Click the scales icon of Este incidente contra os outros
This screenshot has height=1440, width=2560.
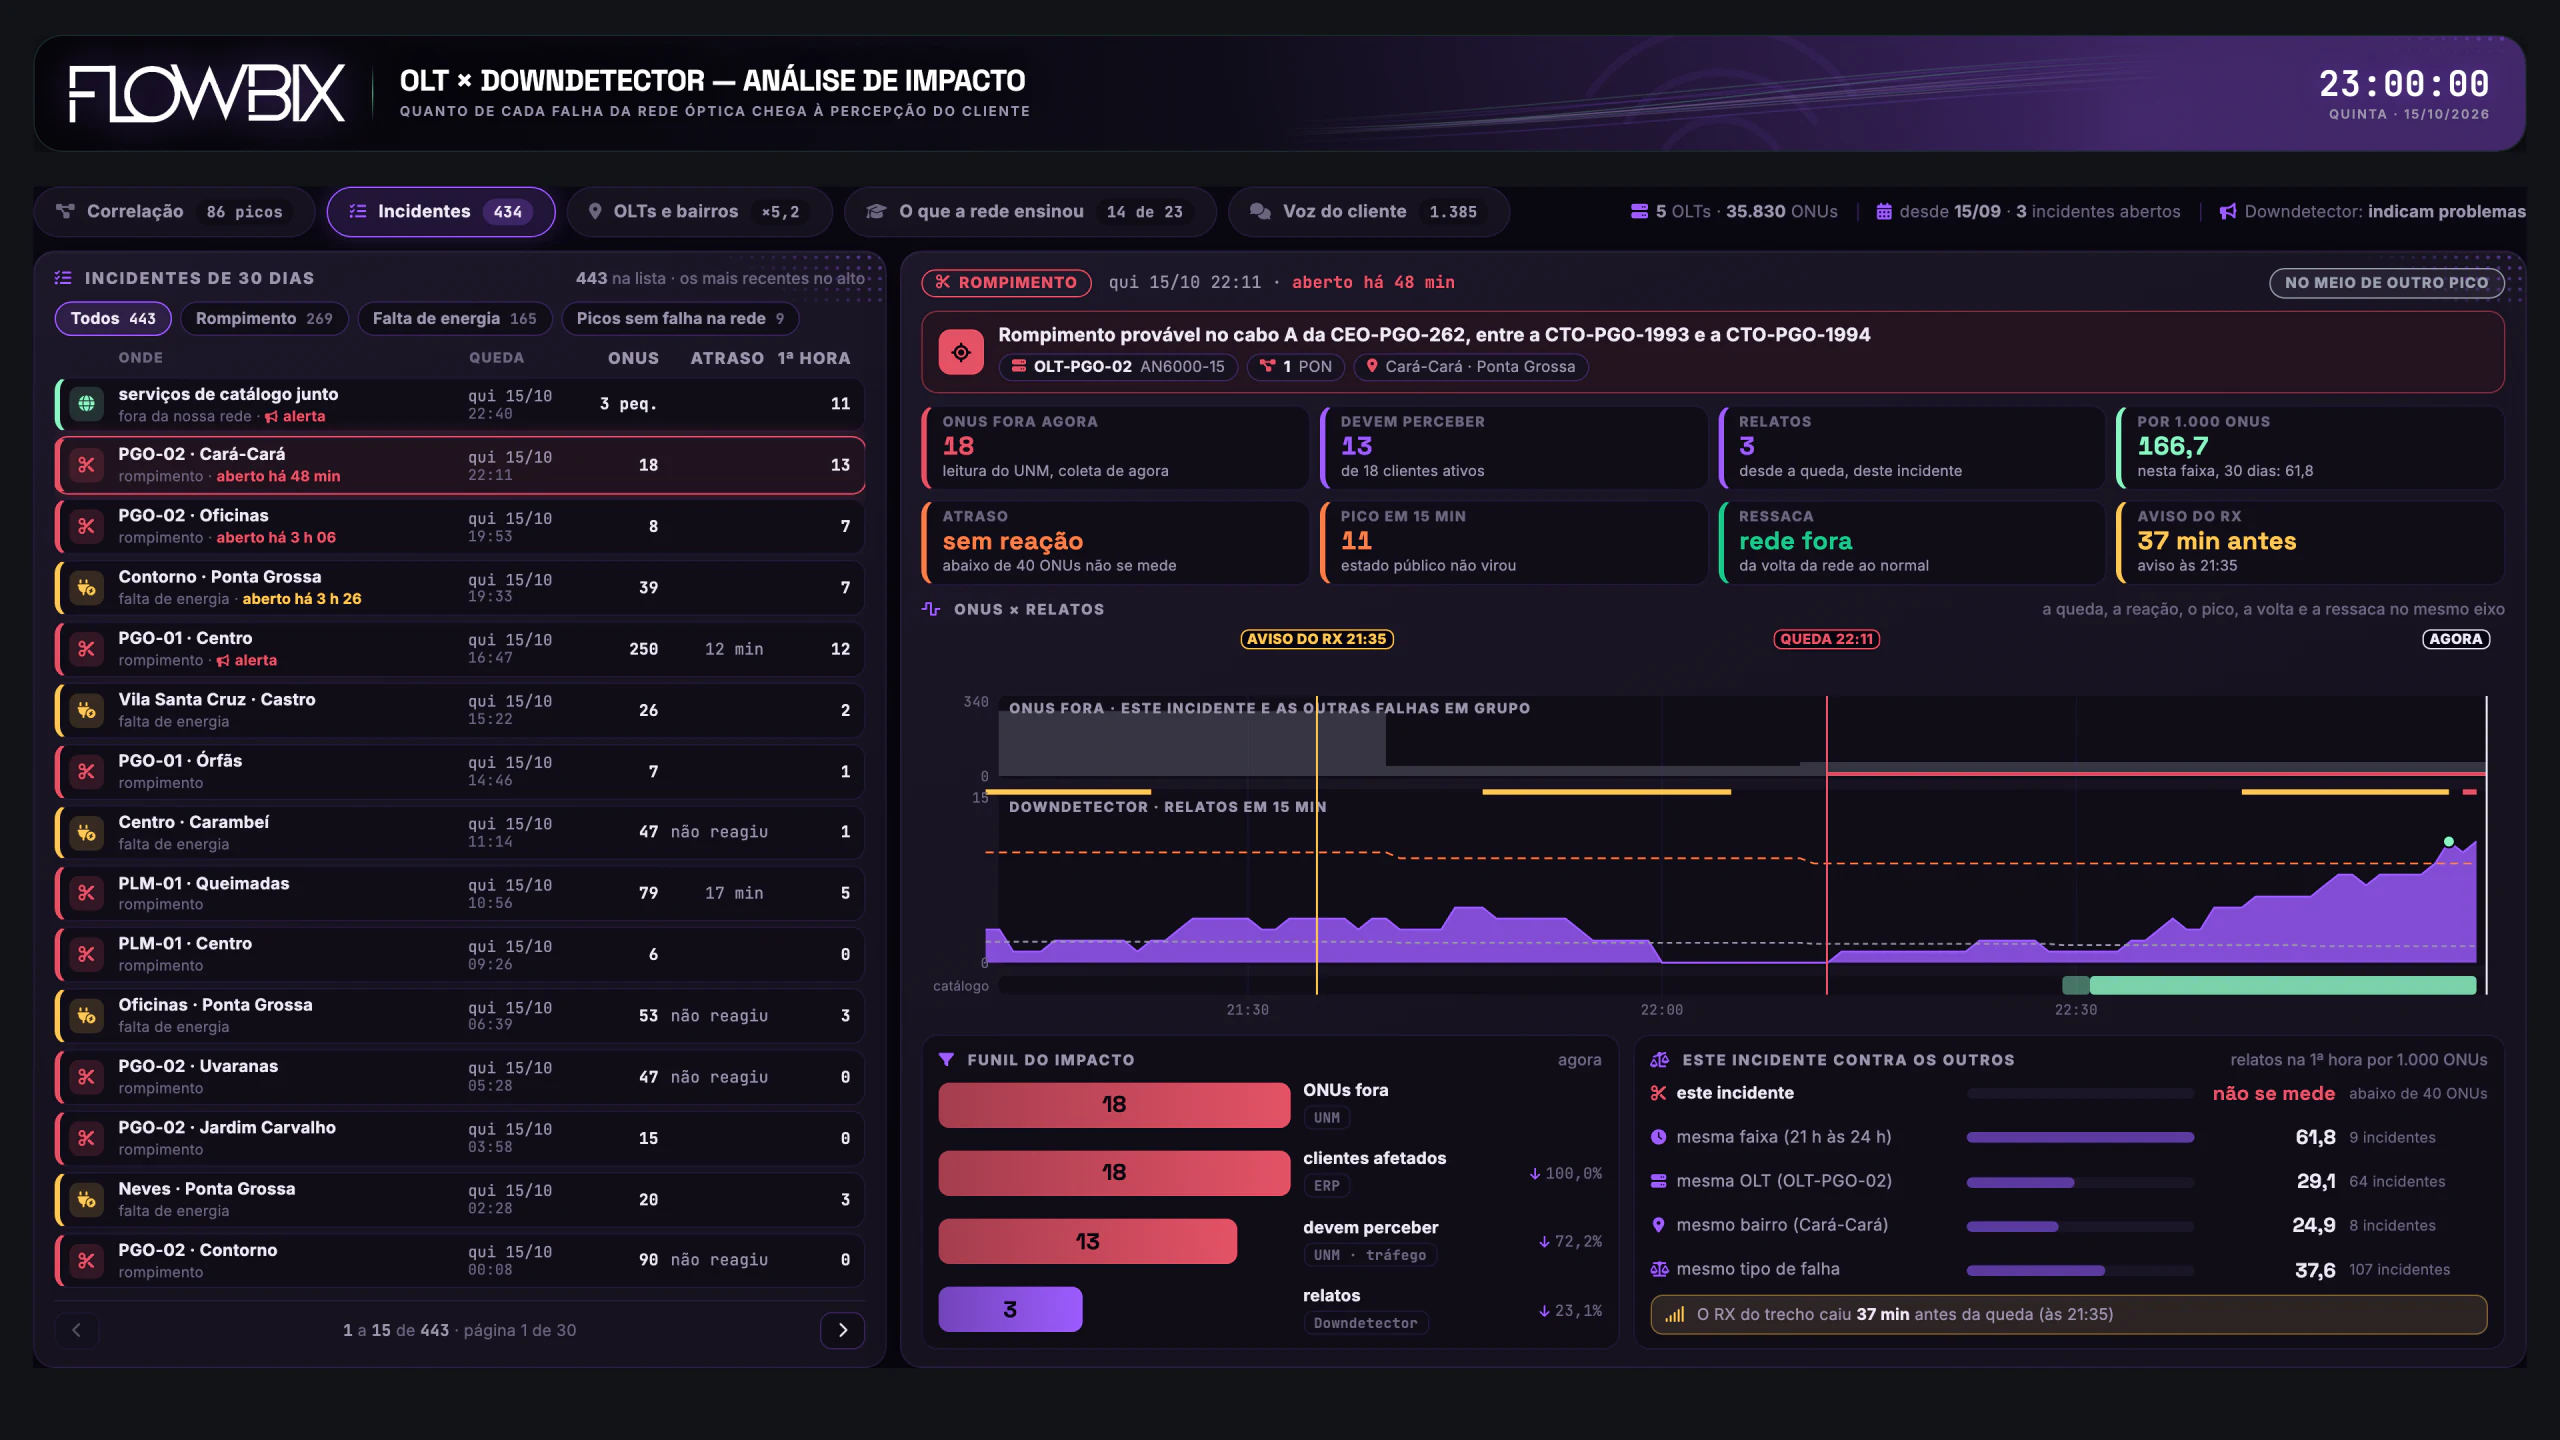click(x=1660, y=1059)
